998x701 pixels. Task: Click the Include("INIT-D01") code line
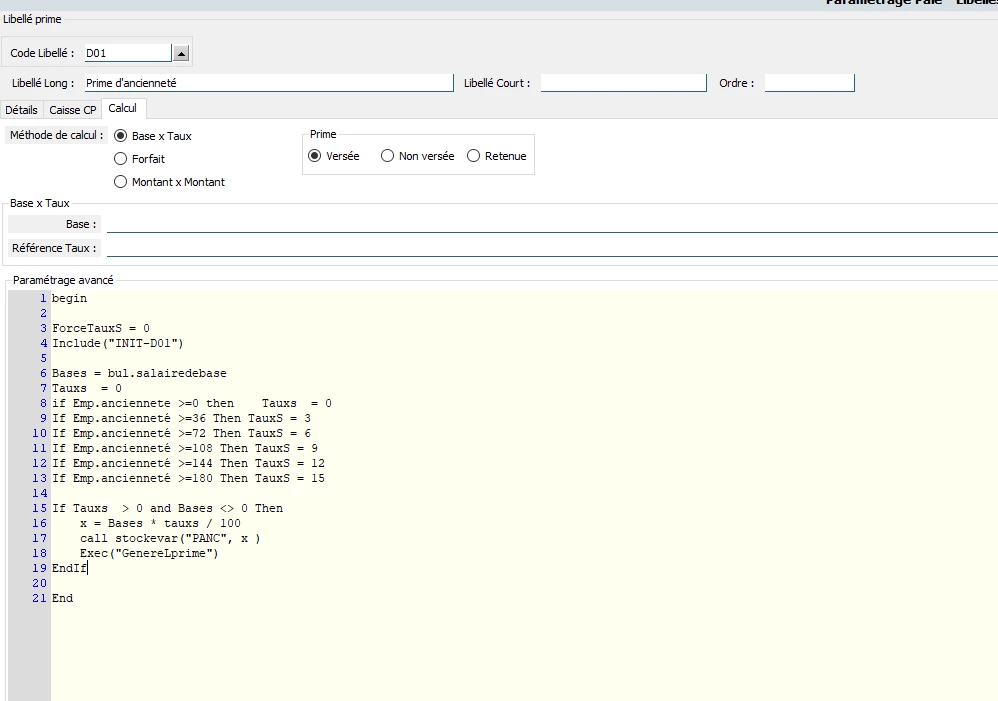click(x=118, y=343)
